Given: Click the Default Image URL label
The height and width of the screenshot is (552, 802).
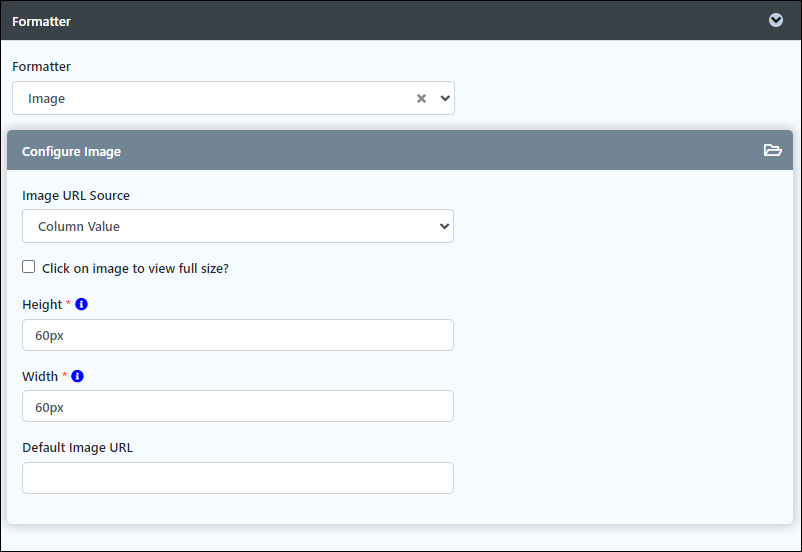Looking at the screenshot, I should (x=77, y=448).
